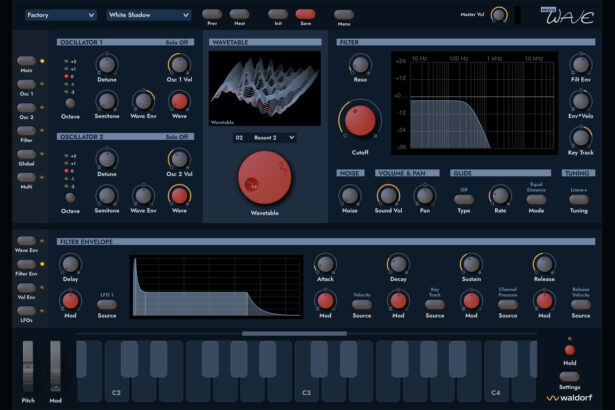Click the LFO 1 Source button
Screen dimensions: 615x410
[107, 304]
